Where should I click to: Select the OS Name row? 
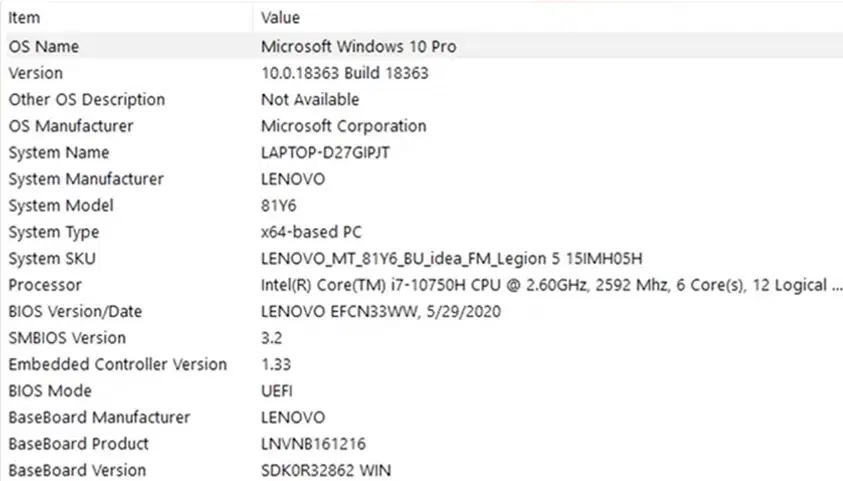(x=424, y=46)
